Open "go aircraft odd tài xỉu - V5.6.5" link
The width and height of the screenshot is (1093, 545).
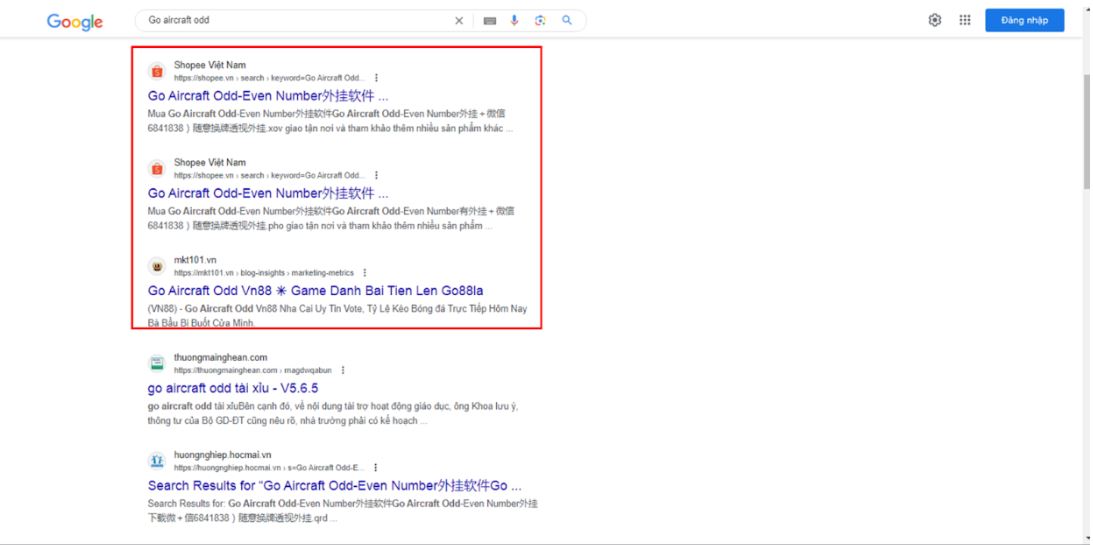click(x=233, y=388)
